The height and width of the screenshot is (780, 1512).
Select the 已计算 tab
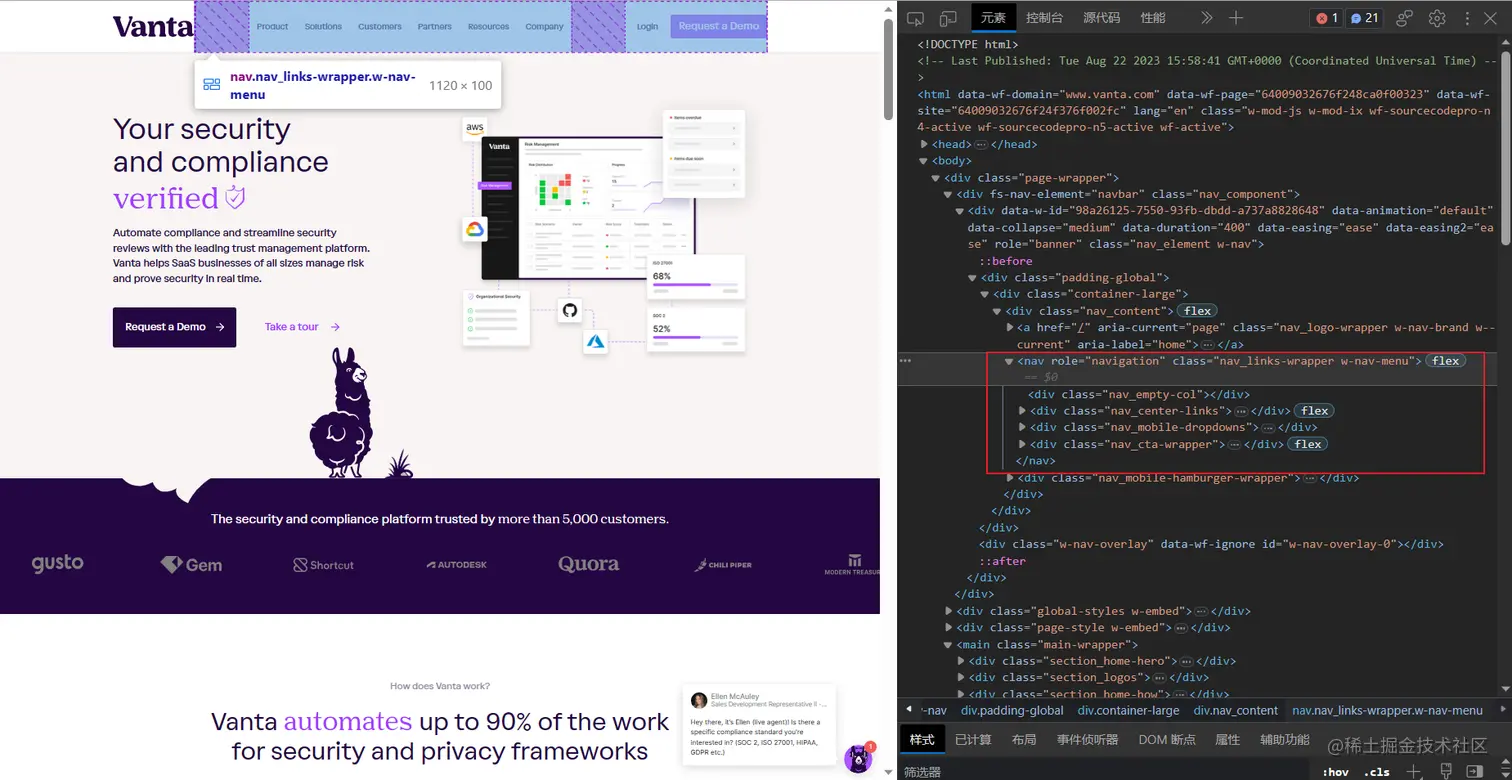(x=973, y=739)
